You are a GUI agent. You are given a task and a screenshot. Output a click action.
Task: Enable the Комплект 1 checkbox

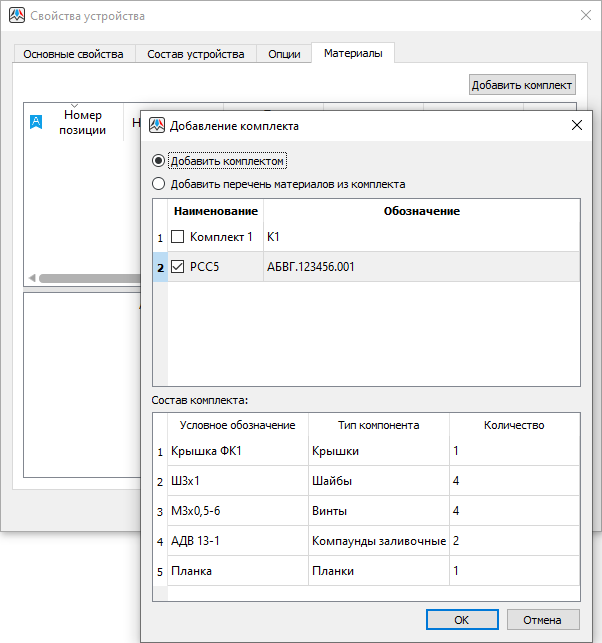pyautogui.click(x=177, y=238)
